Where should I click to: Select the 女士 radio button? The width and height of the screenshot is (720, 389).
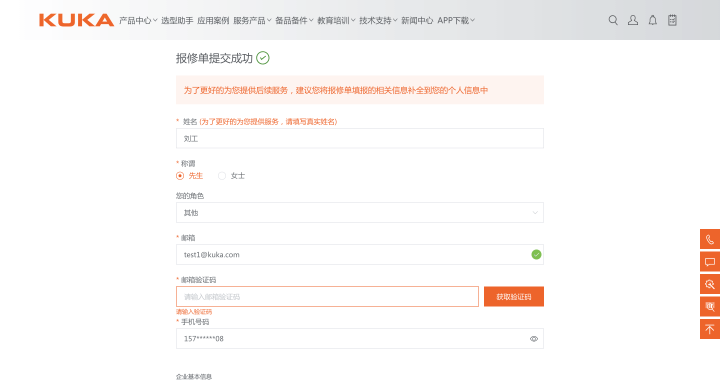coord(222,176)
